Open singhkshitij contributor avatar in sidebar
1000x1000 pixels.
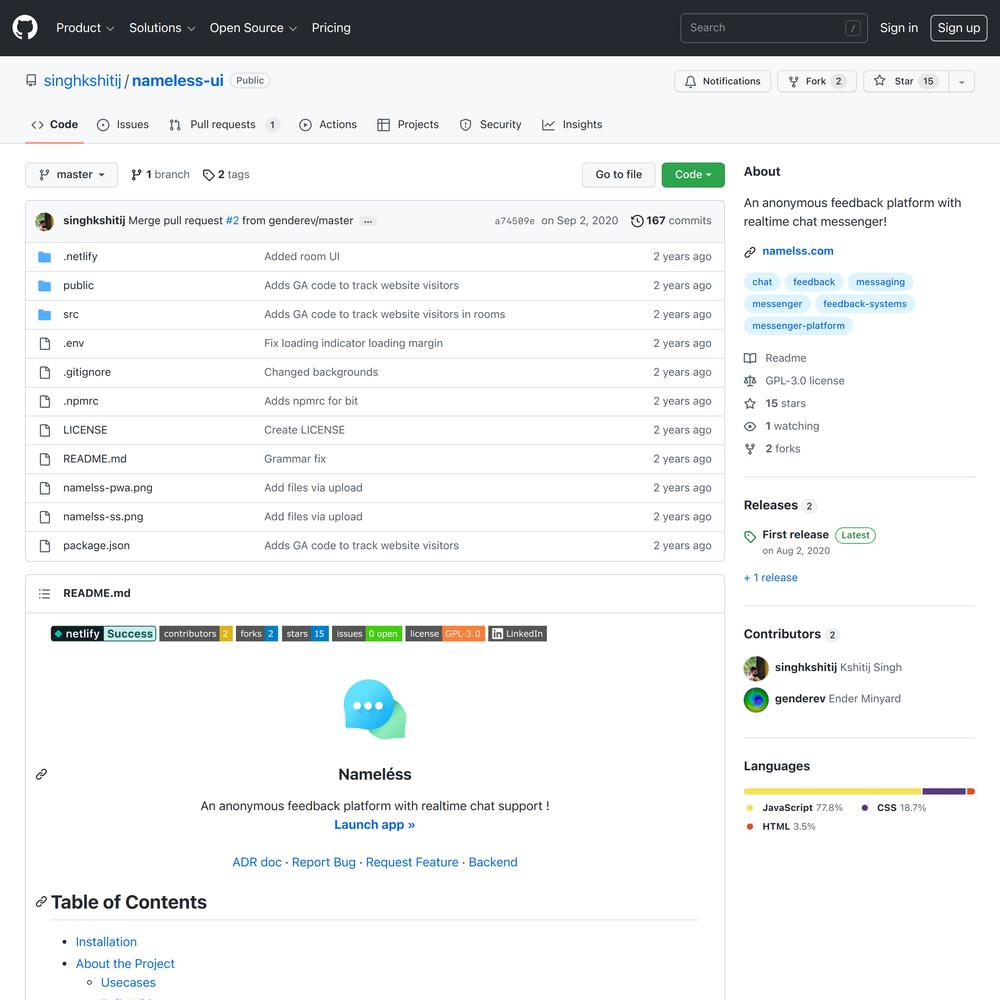pos(756,668)
